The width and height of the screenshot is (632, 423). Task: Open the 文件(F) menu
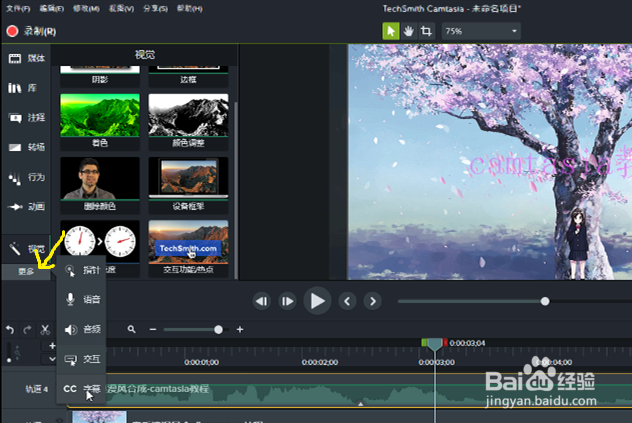[18, 8]
